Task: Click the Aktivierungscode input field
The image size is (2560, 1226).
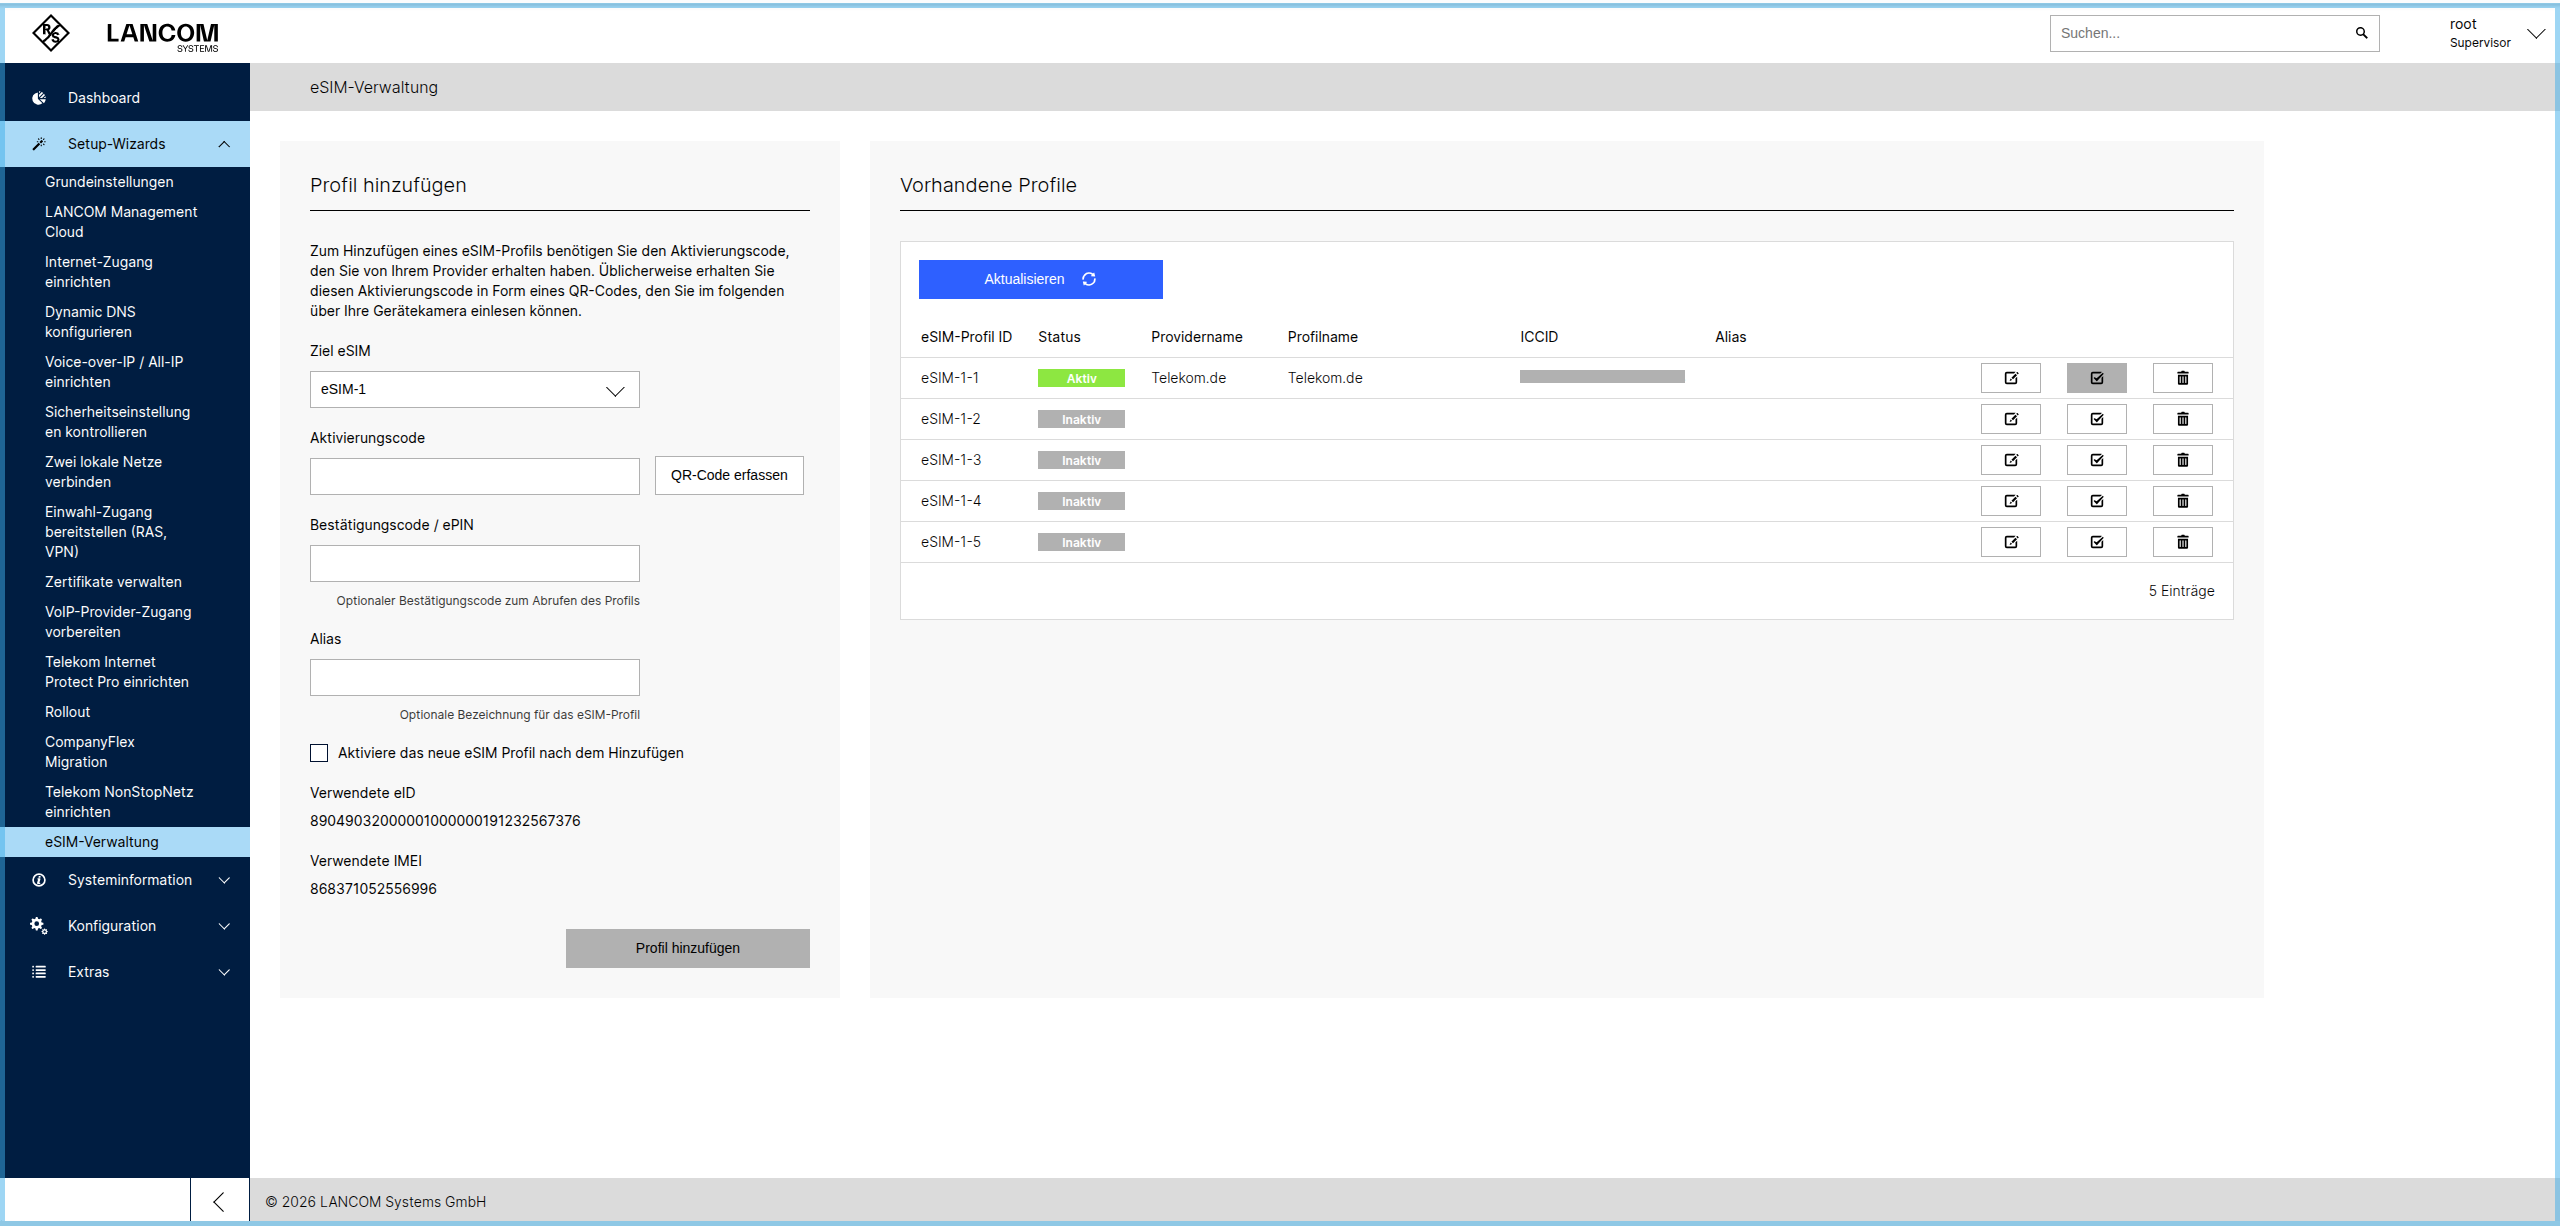Action: [474, 477]
